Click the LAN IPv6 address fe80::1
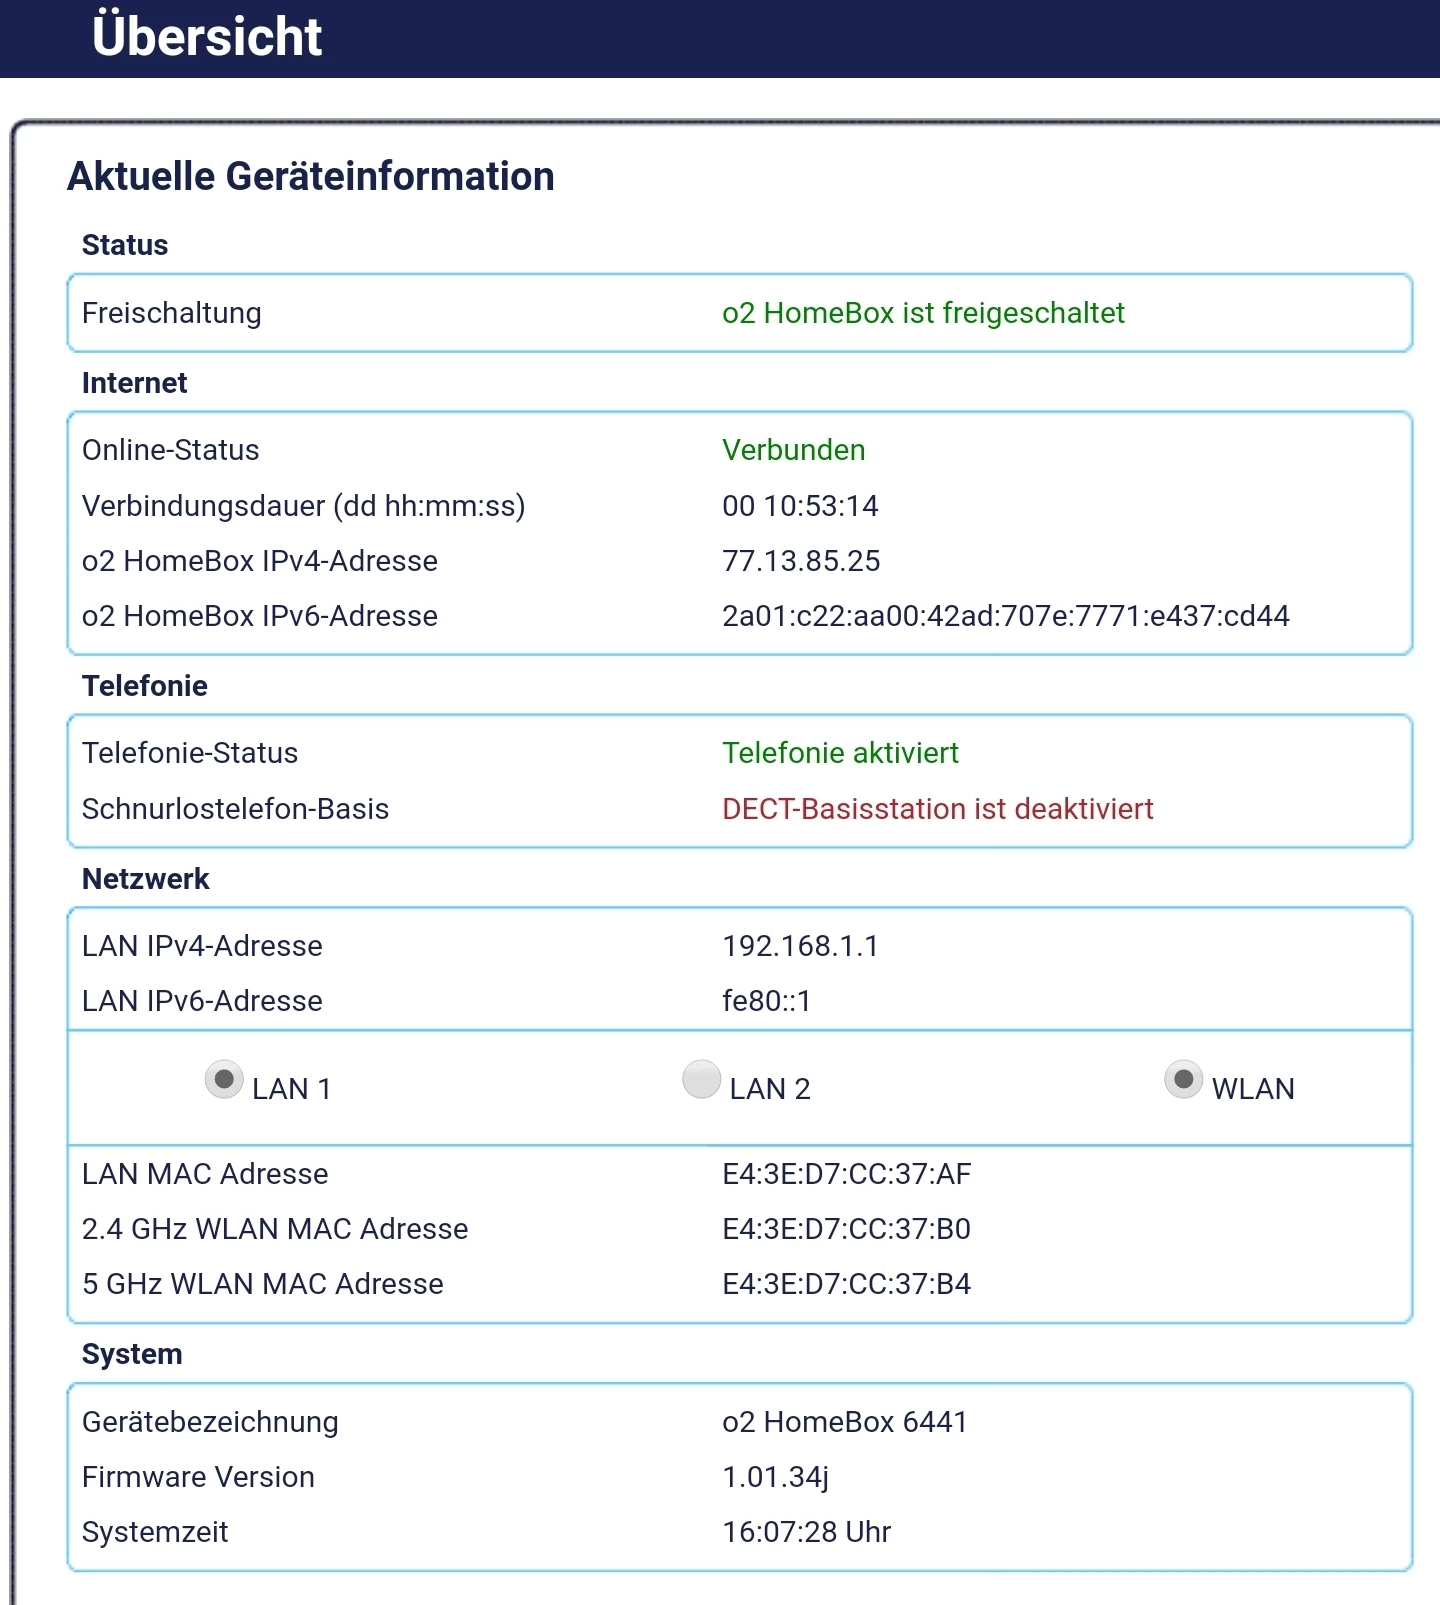The image size is (1440, 1605). click(x=766, y=1001)
